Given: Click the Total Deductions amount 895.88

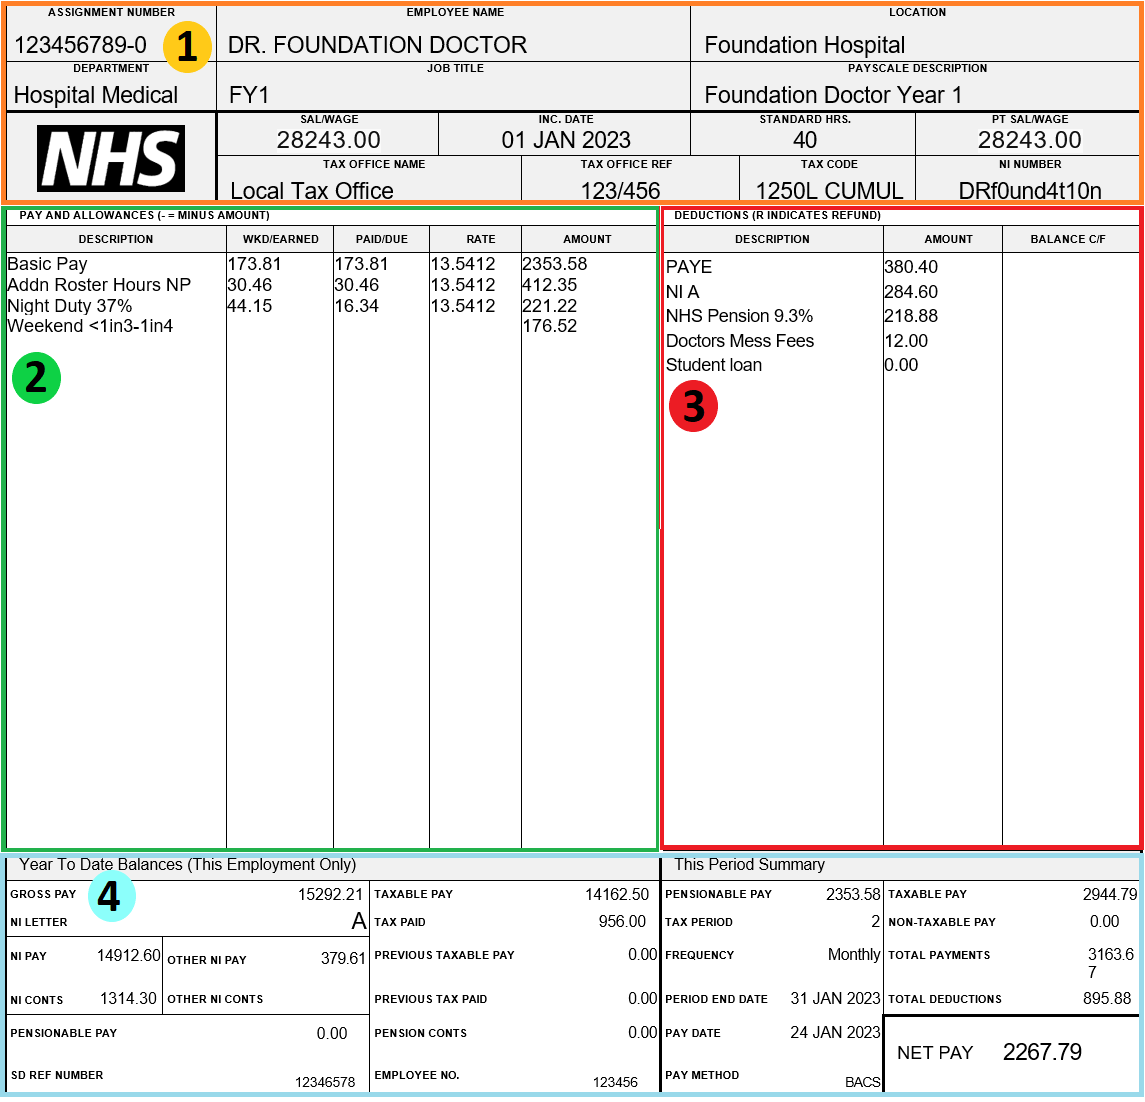Looking at the screenshot, I should (x=1107, y=998).
